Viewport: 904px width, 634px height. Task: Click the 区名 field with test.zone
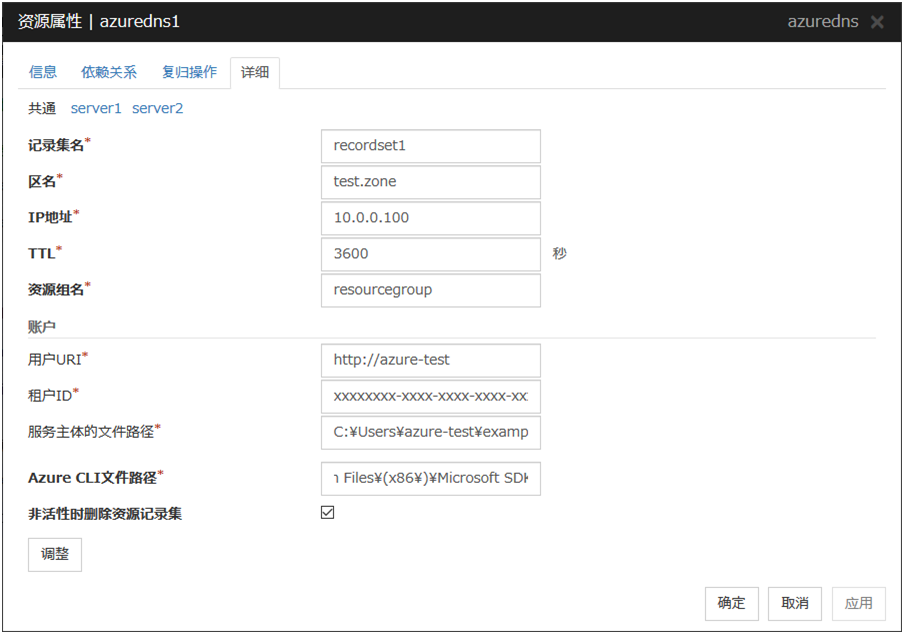coord(430,182)
